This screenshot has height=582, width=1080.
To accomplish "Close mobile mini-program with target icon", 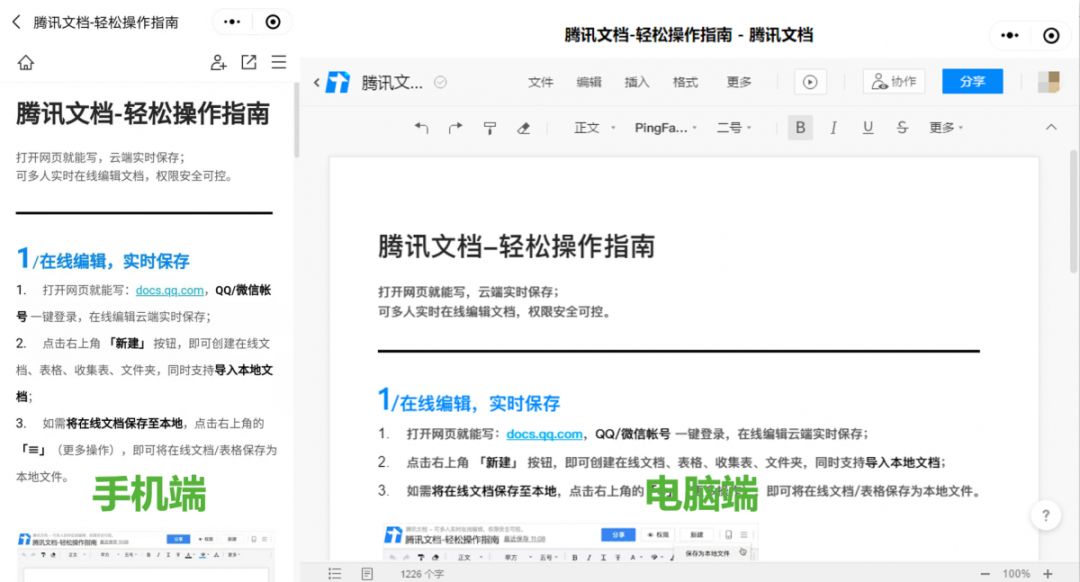I will [273, 22].
